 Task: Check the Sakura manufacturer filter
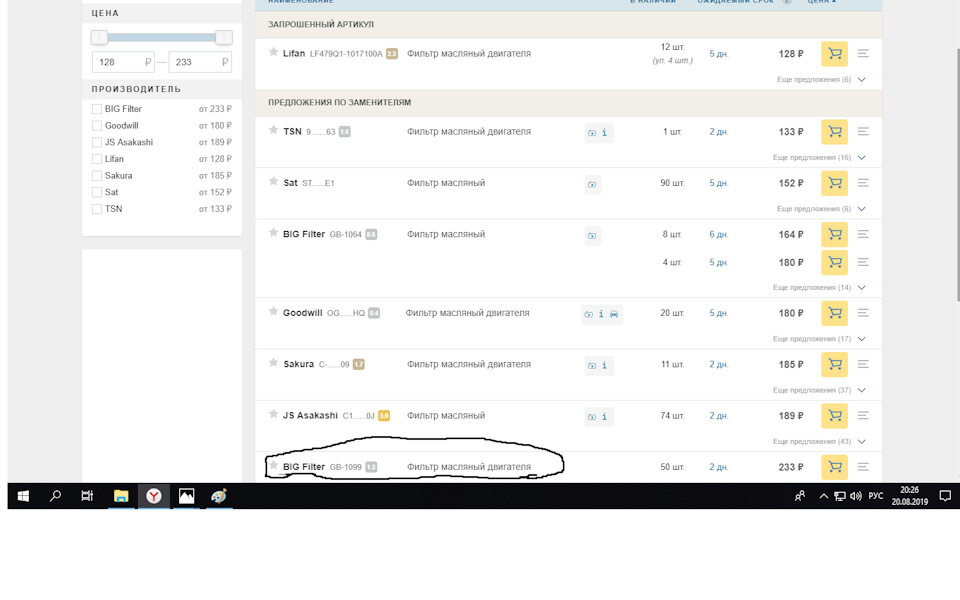click(97, 176)
